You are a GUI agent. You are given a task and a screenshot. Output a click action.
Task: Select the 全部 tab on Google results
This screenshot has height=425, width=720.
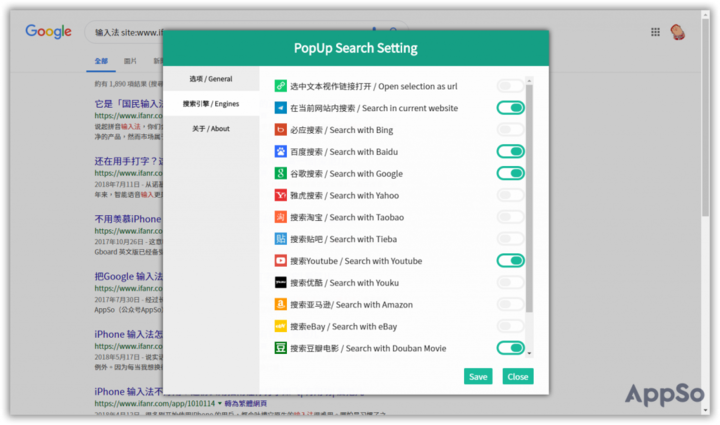point(101,61)
